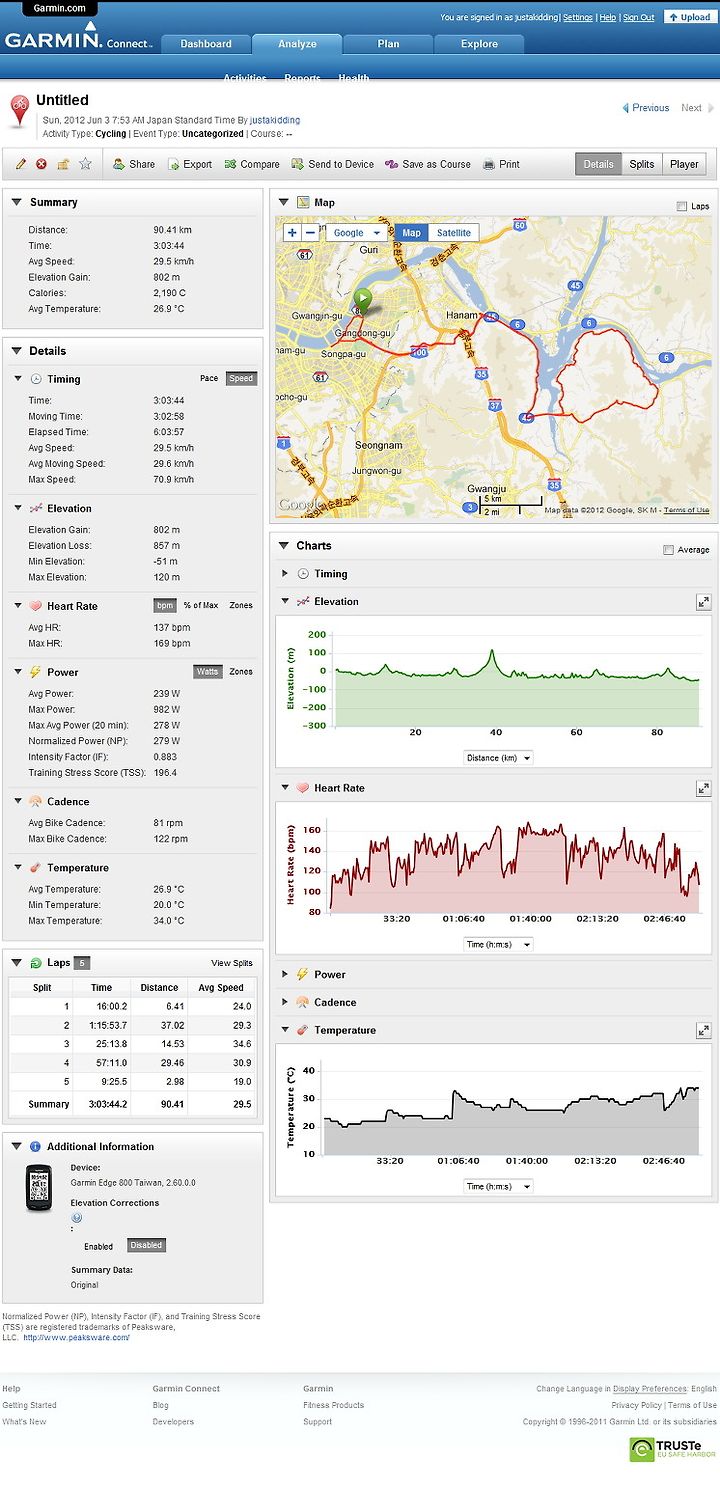Image resolution: width=720 pixels, height=1487 pixels.
Task: Expand the Temperature chart to full size
Action: [704, 1031]
